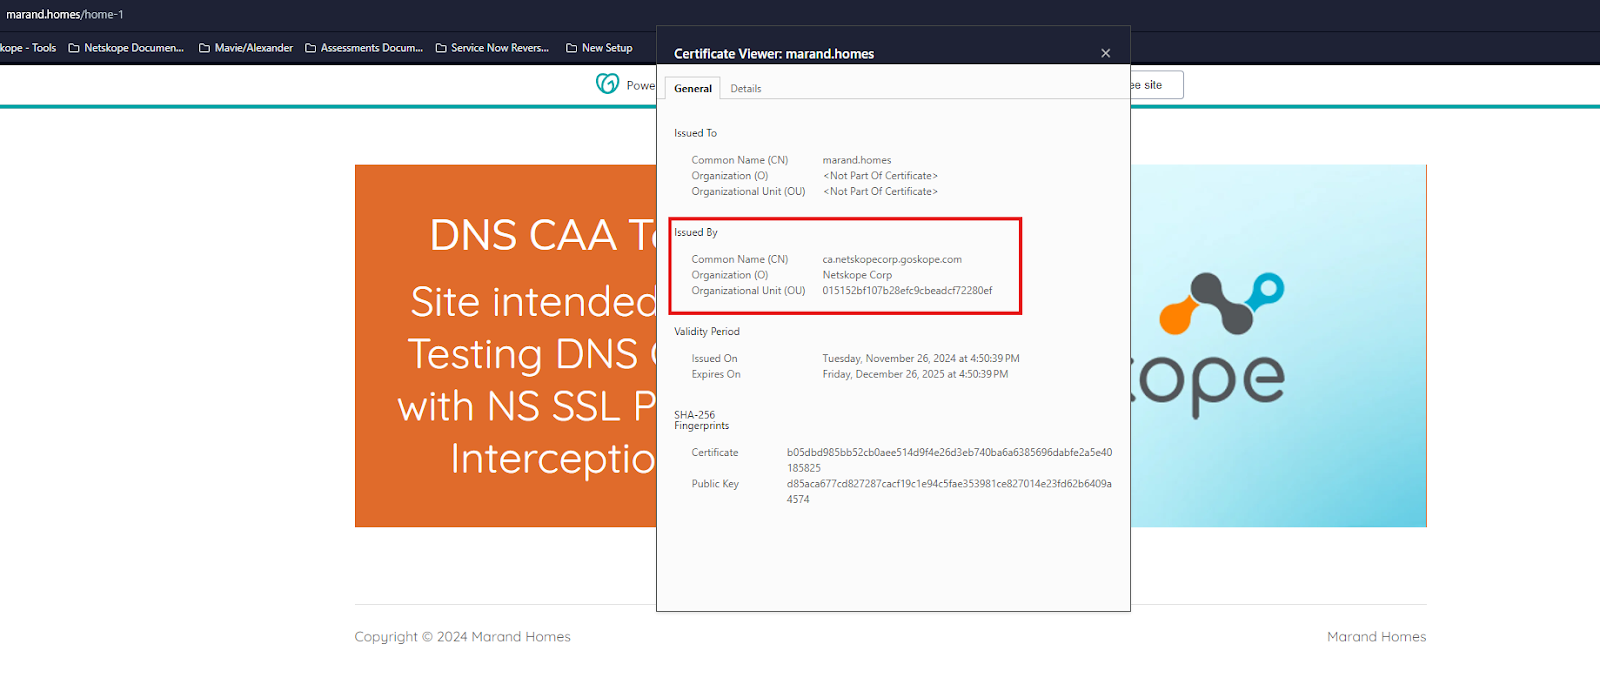Close the Certificate Viewer dialog
Viewport: 1600px width, 691px height.
(x=1105, y=53)
